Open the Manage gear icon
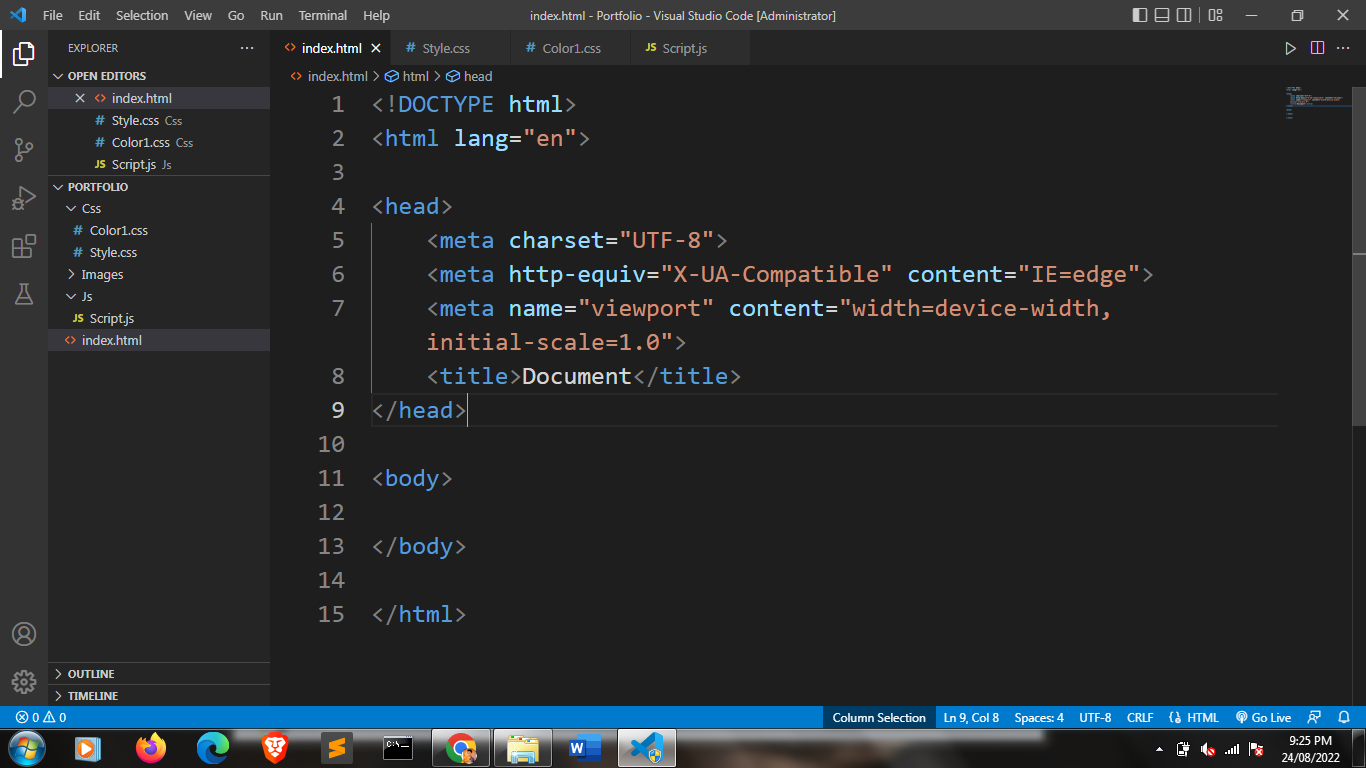The height and width of the screenshot is (768, 1366). [x=24, y=682]
